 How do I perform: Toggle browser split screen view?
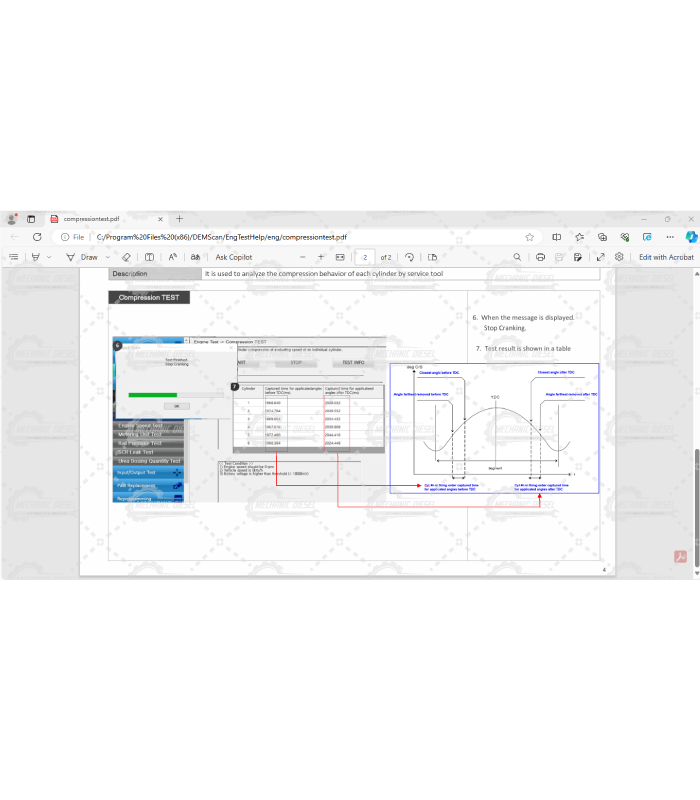556,237
